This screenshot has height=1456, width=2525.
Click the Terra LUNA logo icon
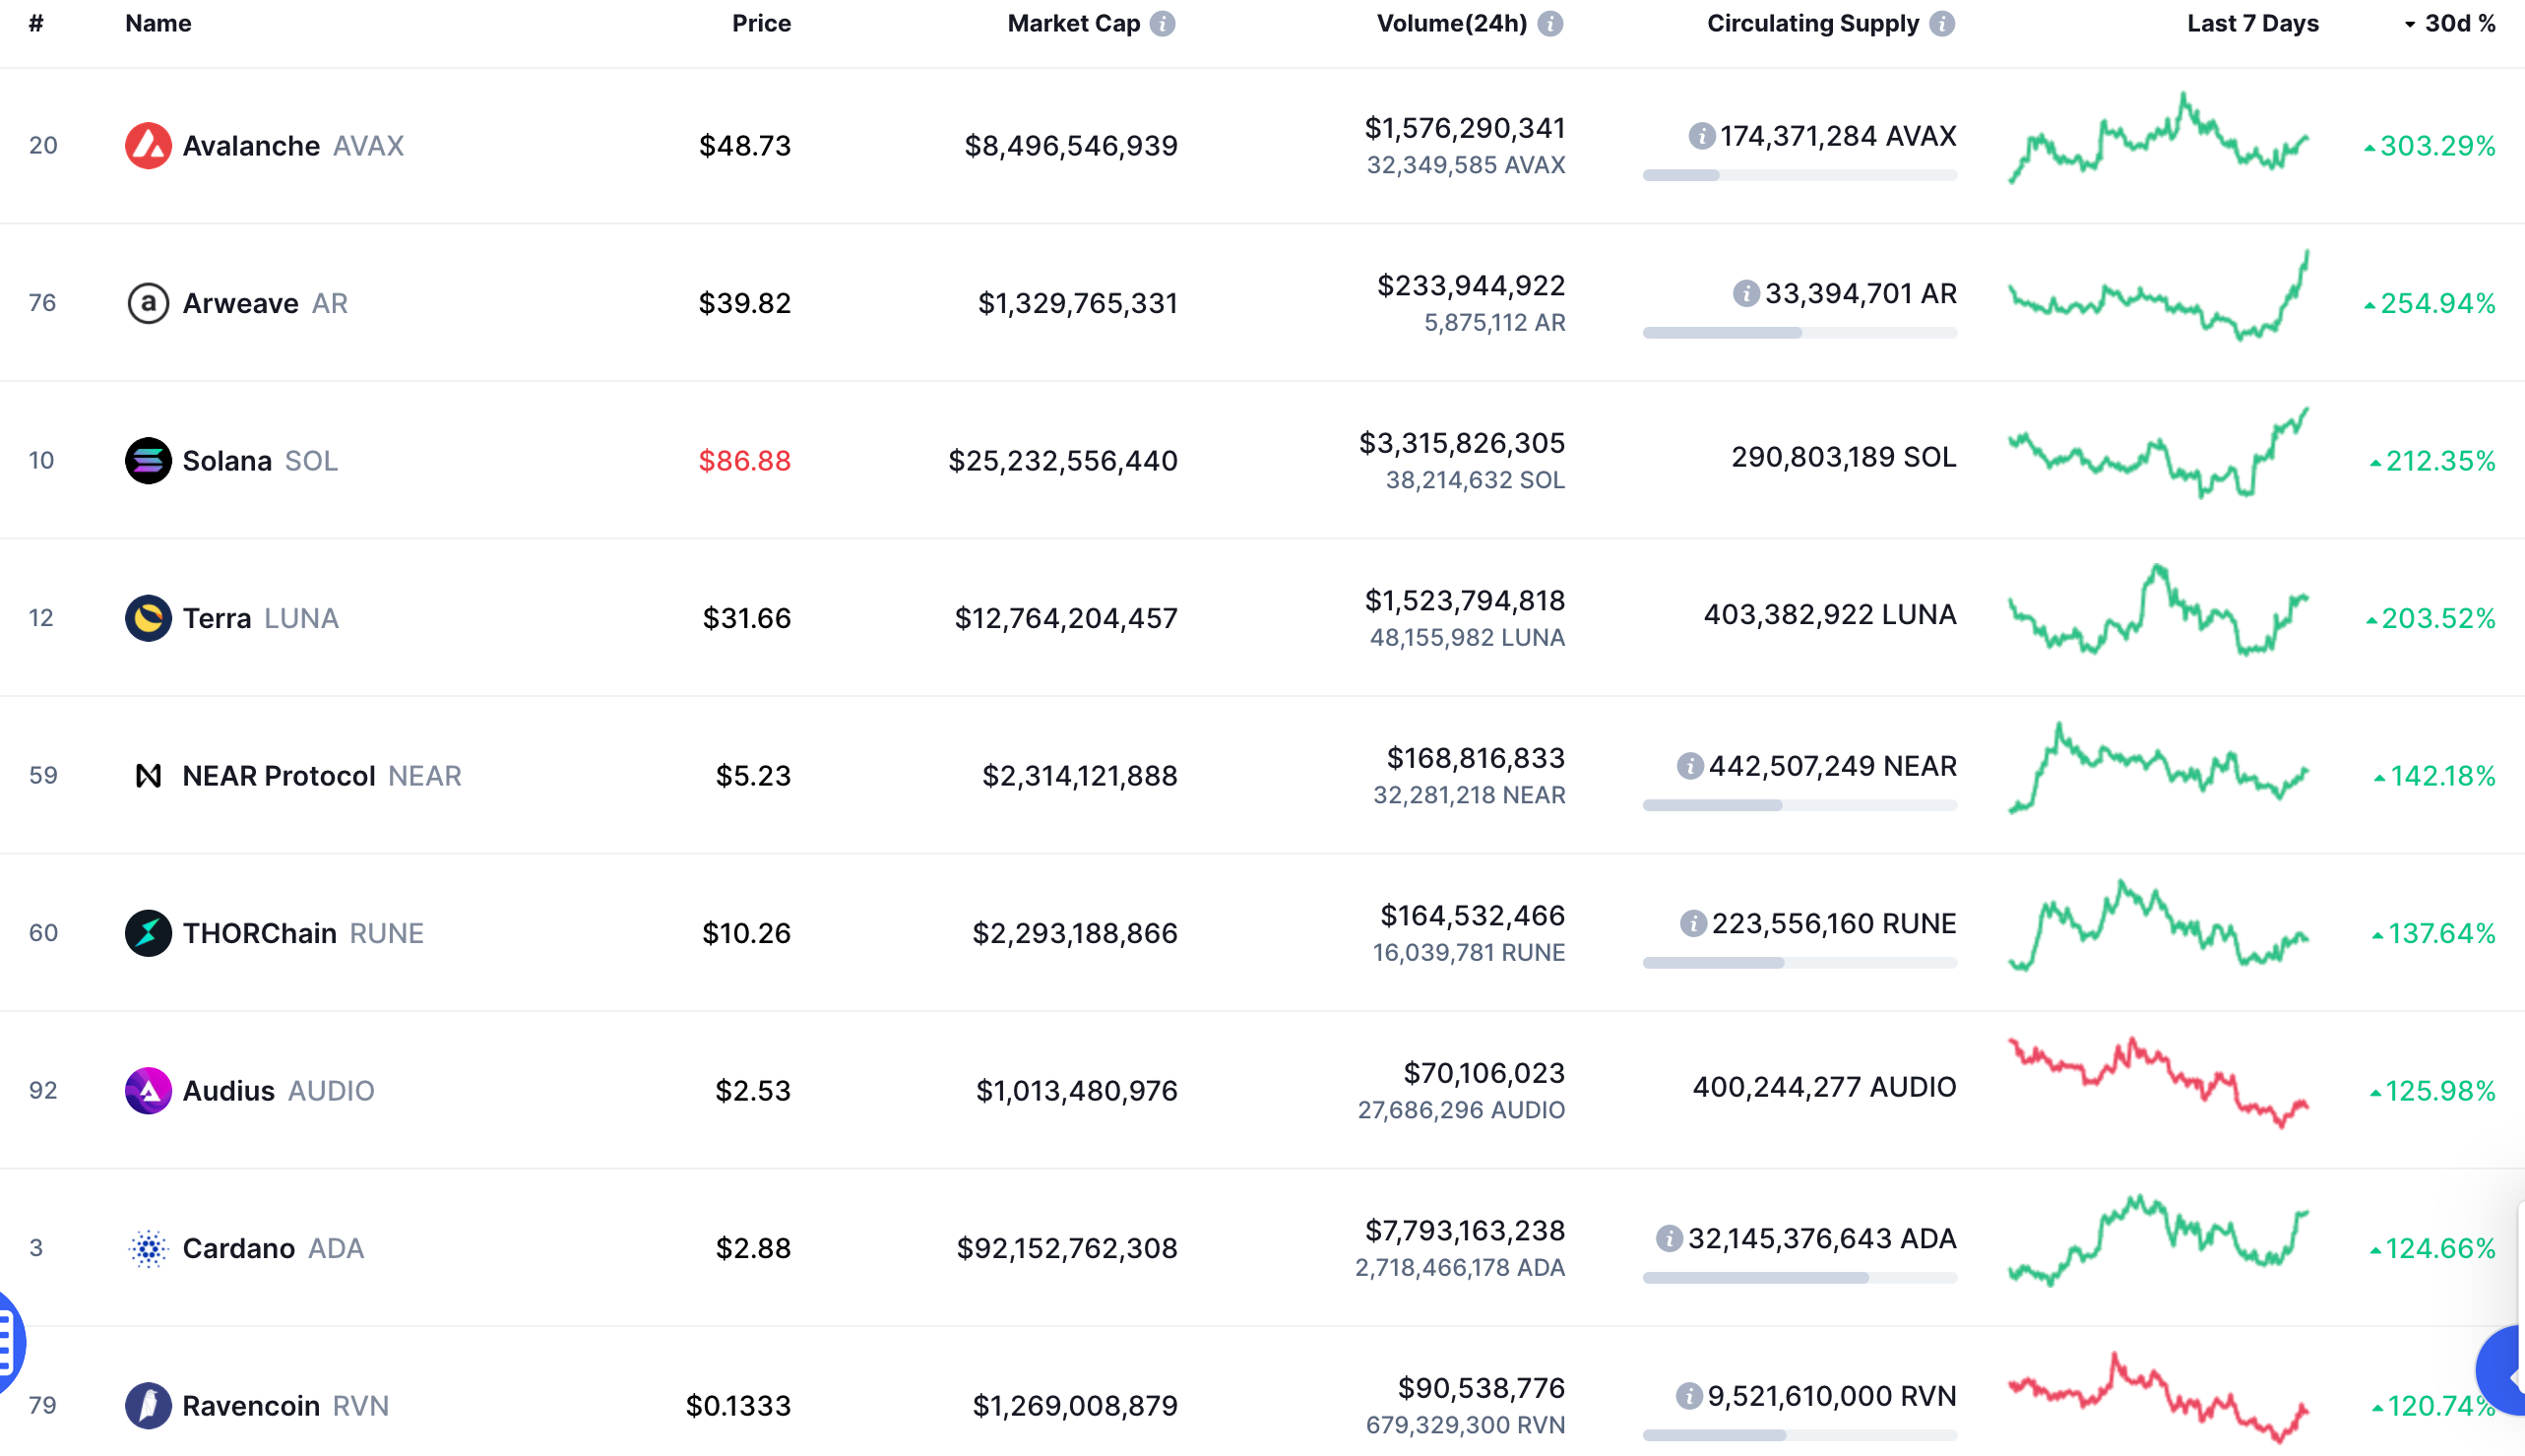click(148, 618)
